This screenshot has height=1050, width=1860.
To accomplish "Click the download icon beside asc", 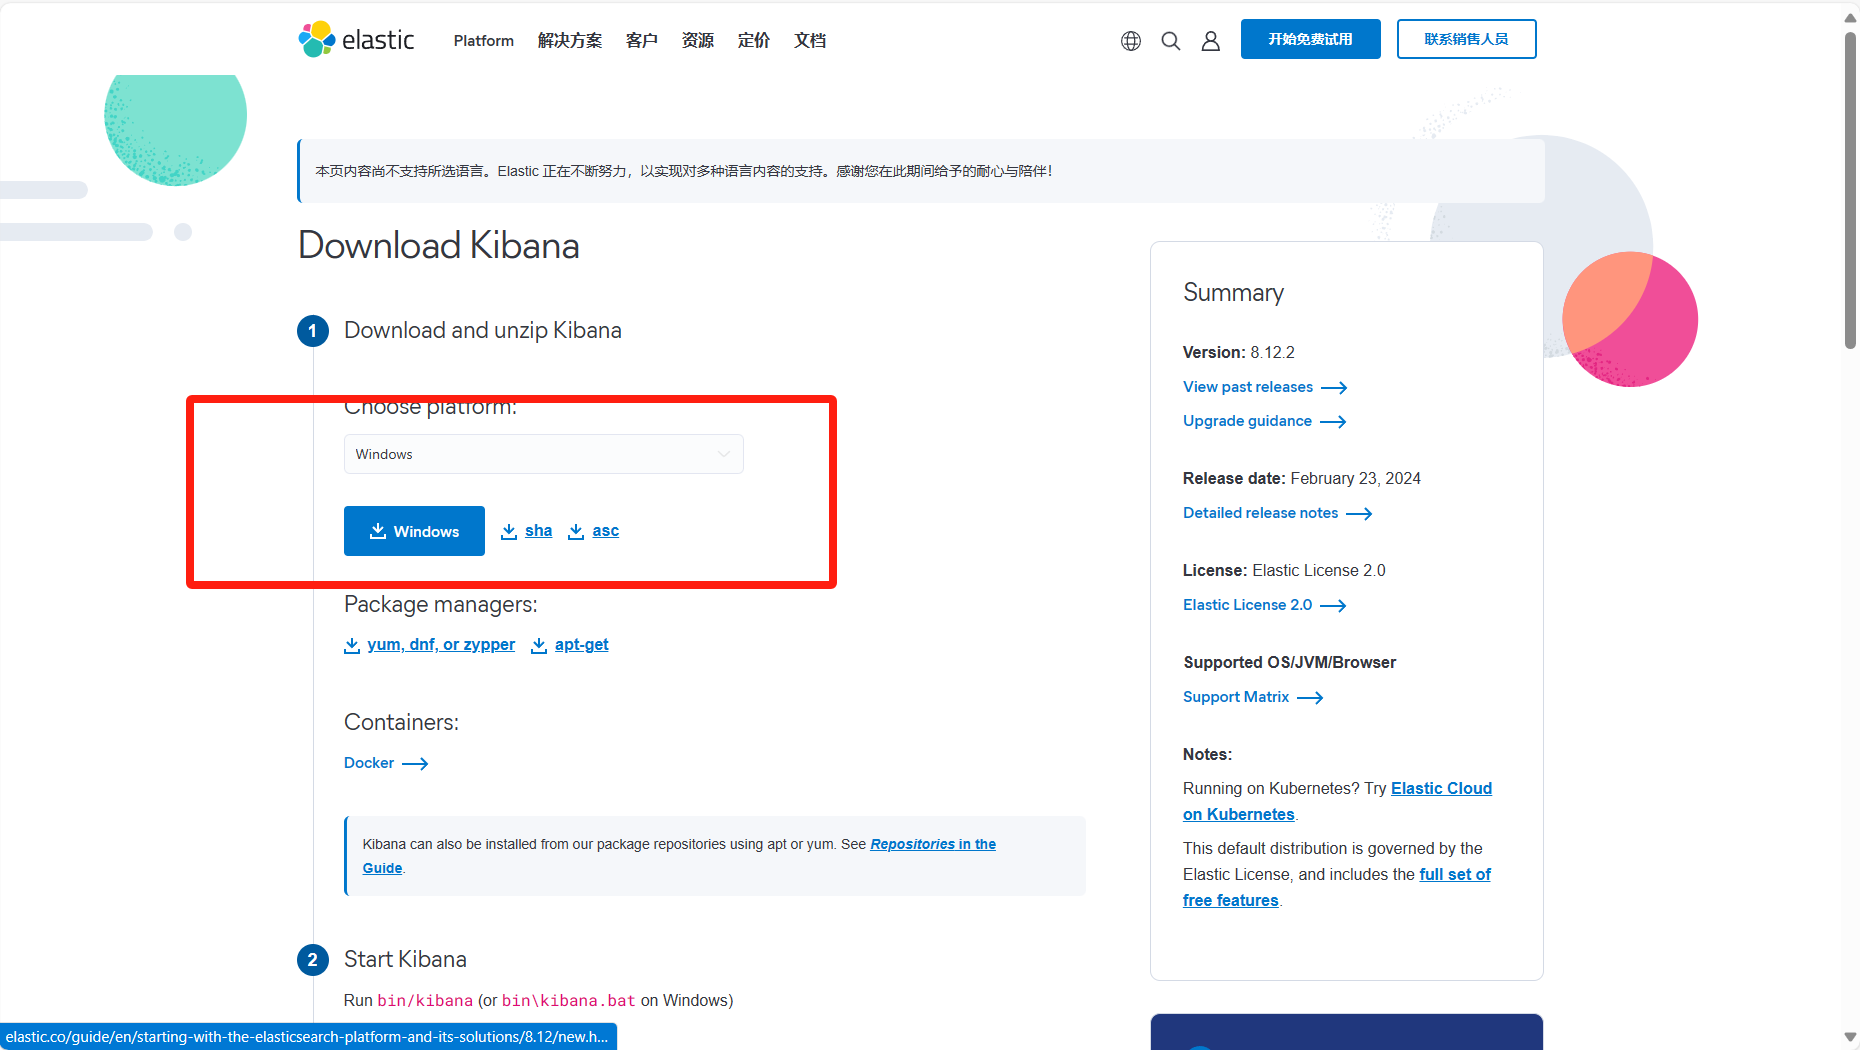I will pos(575,531).
